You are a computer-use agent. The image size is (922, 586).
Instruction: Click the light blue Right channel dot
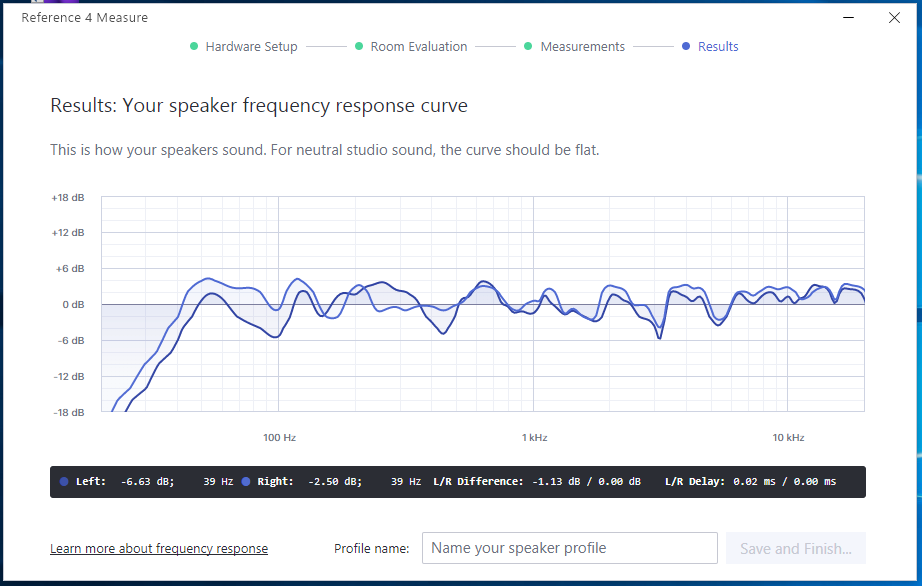246,481
